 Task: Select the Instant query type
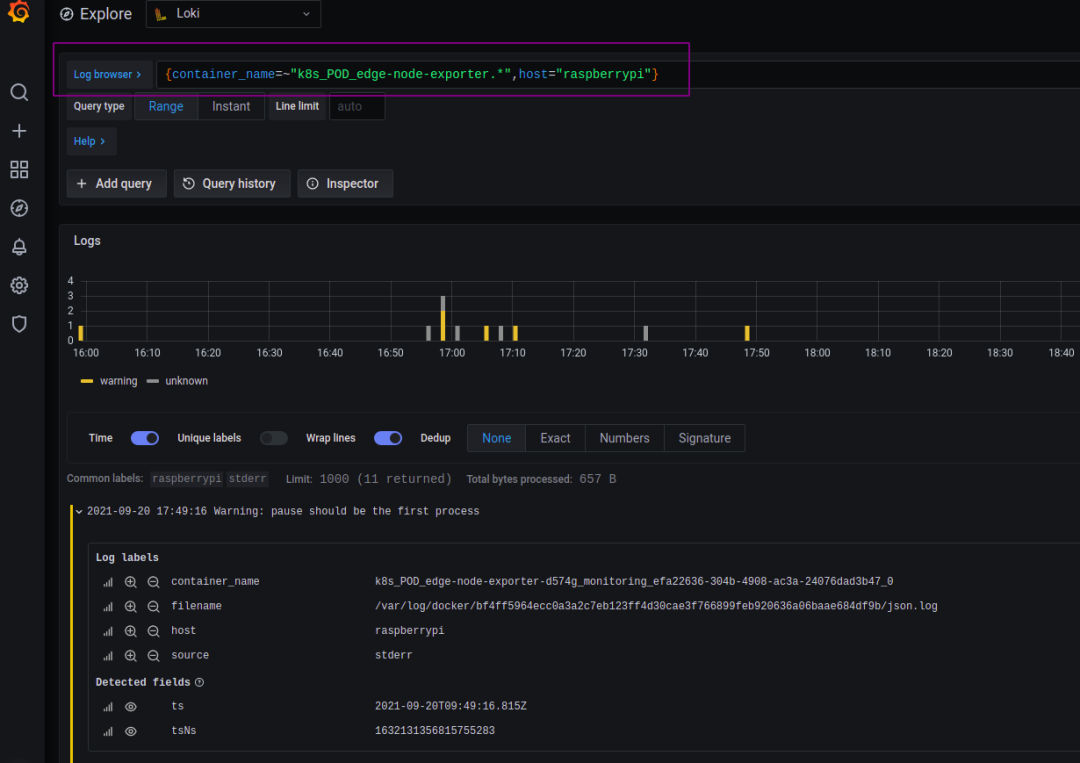[x=231, y=106]
